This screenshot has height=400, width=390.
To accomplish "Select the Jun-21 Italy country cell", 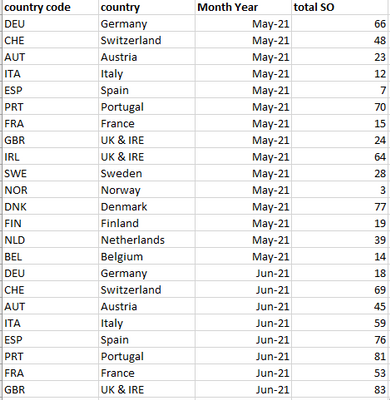I will click(x=147, y=323).
